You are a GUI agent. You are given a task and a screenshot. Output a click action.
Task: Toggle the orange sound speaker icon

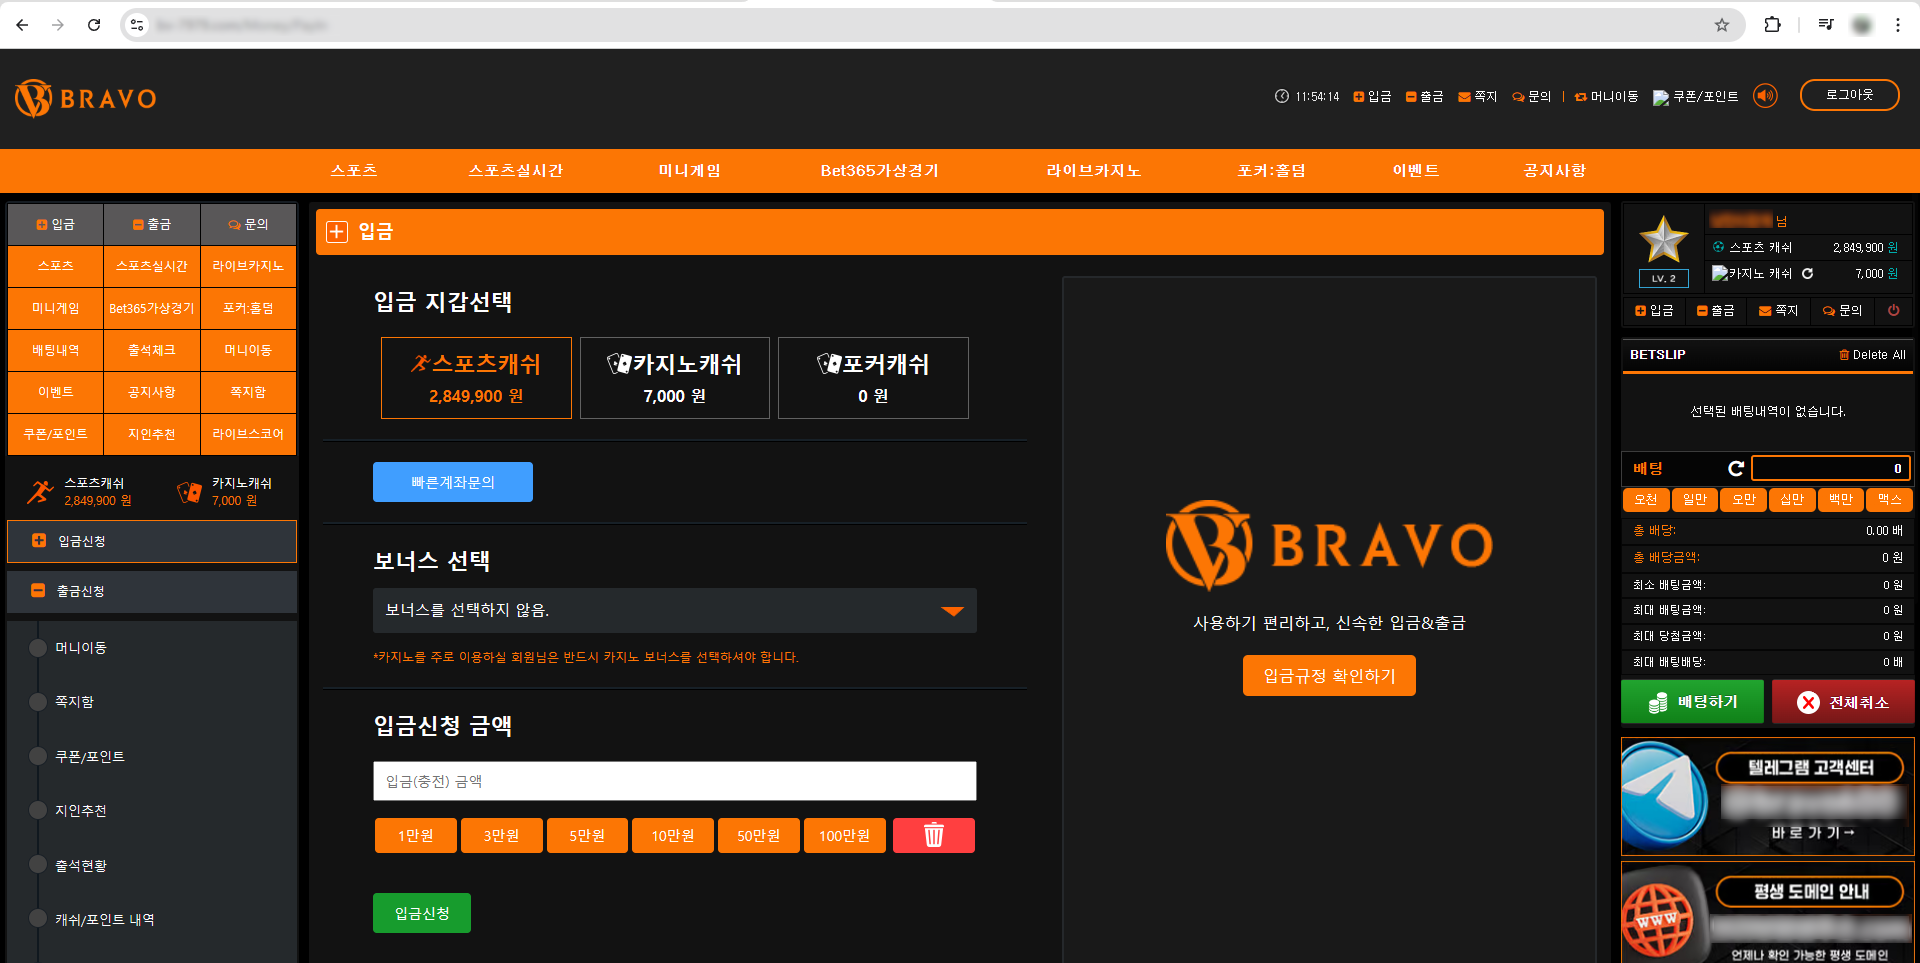[x=1765, y=96]
